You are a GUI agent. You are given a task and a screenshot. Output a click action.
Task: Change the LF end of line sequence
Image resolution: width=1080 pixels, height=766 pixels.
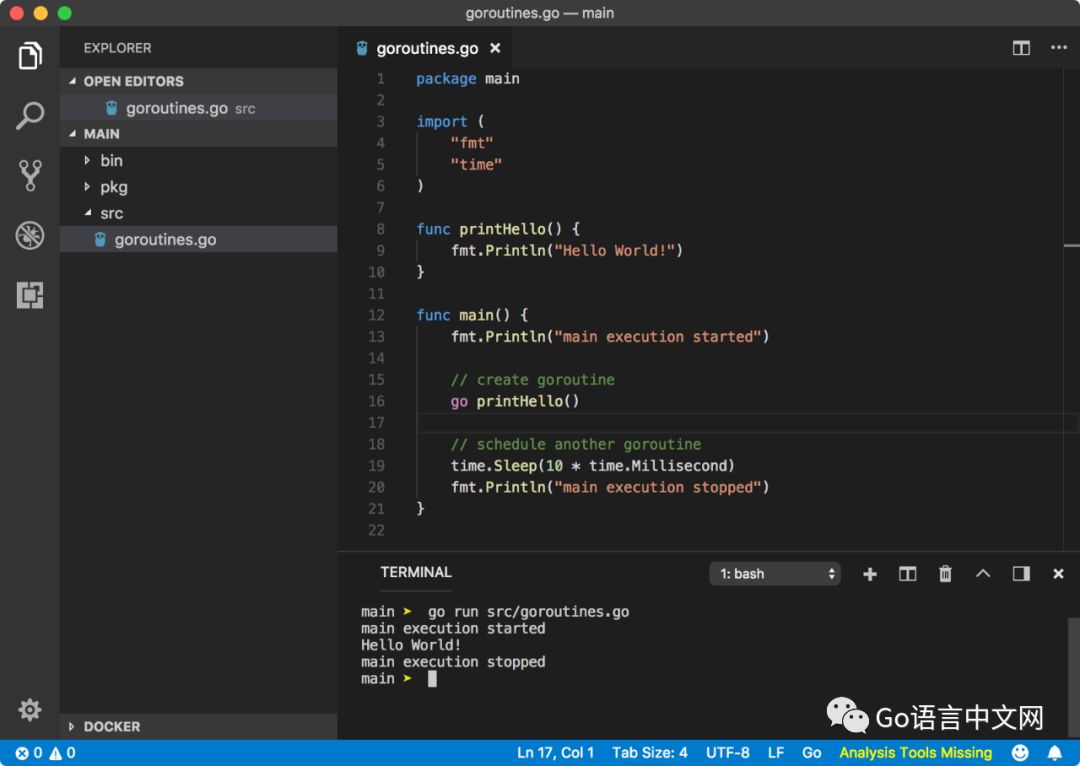pyautogui.click(x=776, y=753)
